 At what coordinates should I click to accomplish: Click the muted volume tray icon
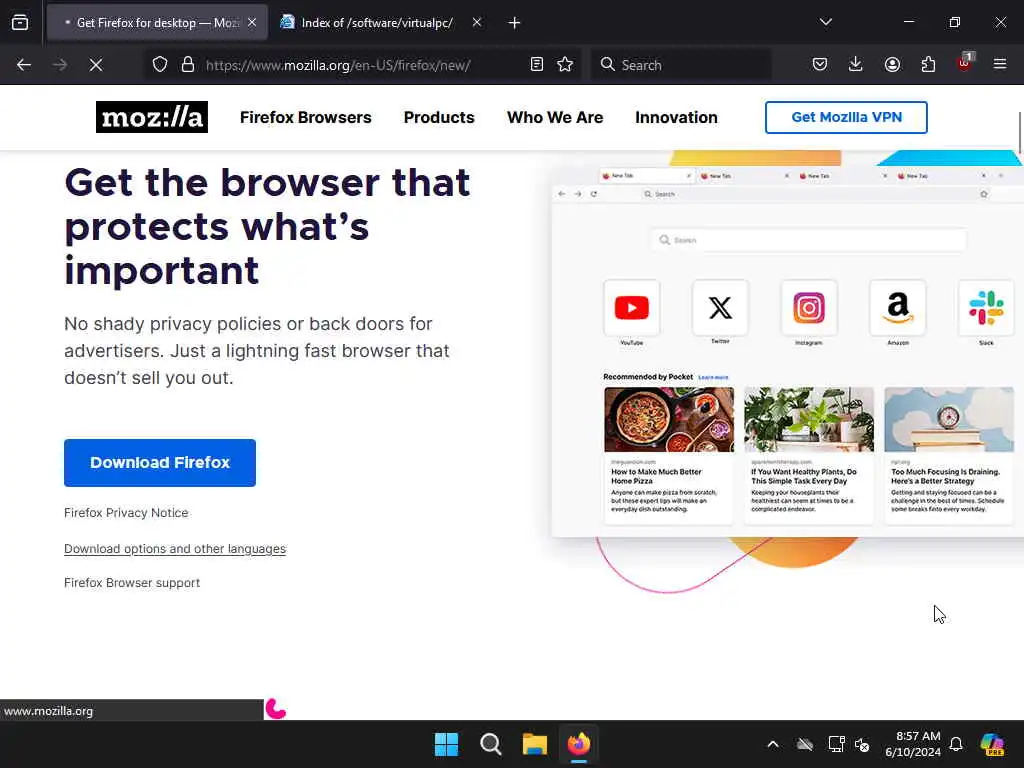click(x=862, y=744)
